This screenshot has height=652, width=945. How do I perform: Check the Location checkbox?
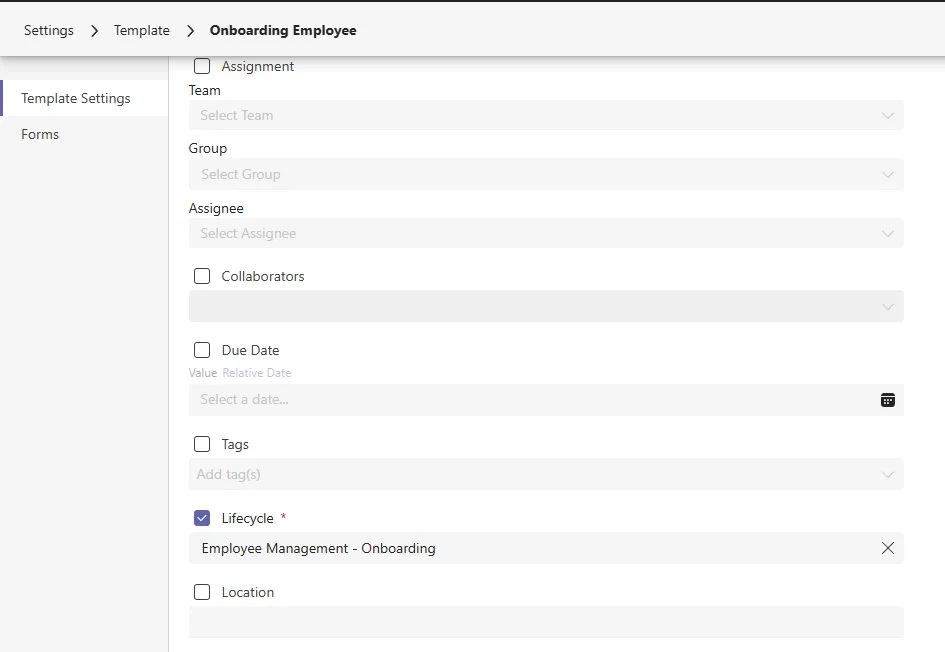[x=202, y=592]
